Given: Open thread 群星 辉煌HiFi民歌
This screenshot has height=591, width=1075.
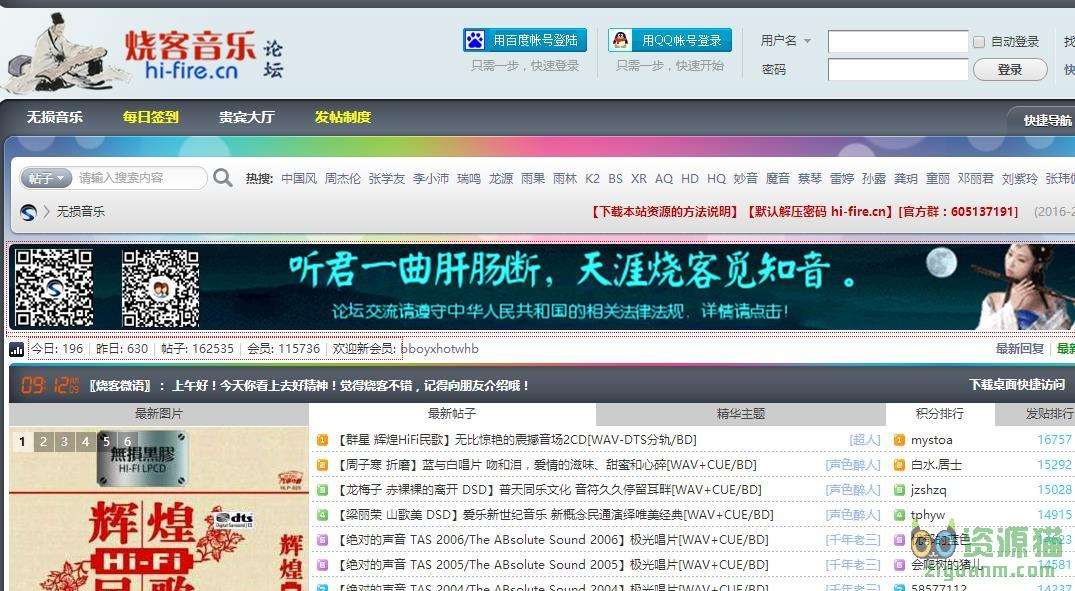Looking at the screenshot, I should (516, 440).
